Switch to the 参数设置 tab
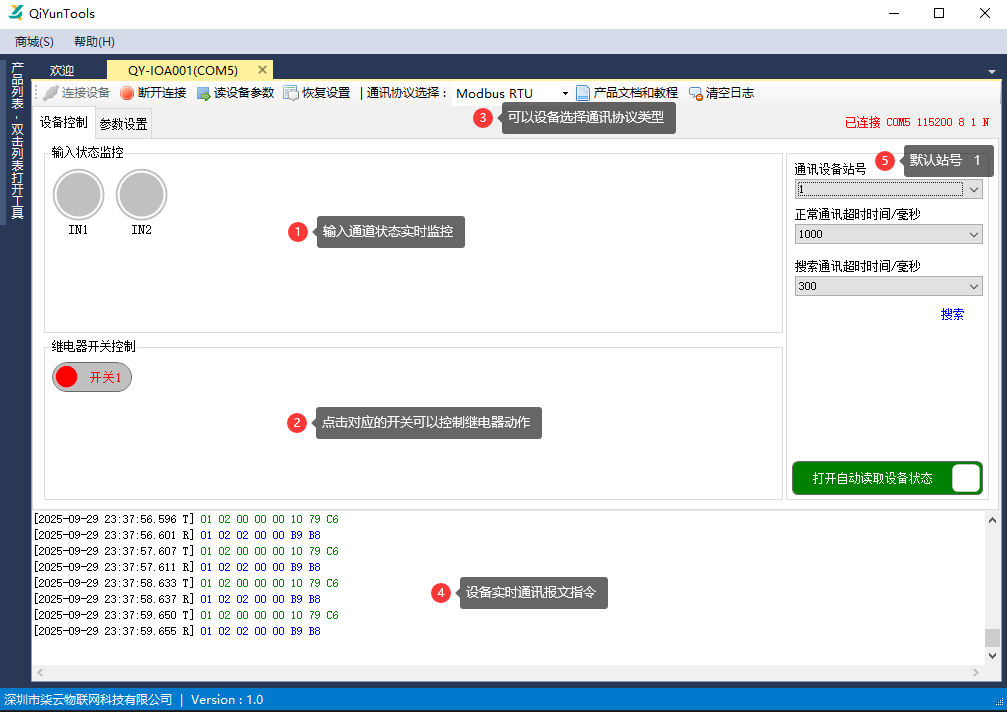Screen dimensions: 1007x712 [123, 125]
